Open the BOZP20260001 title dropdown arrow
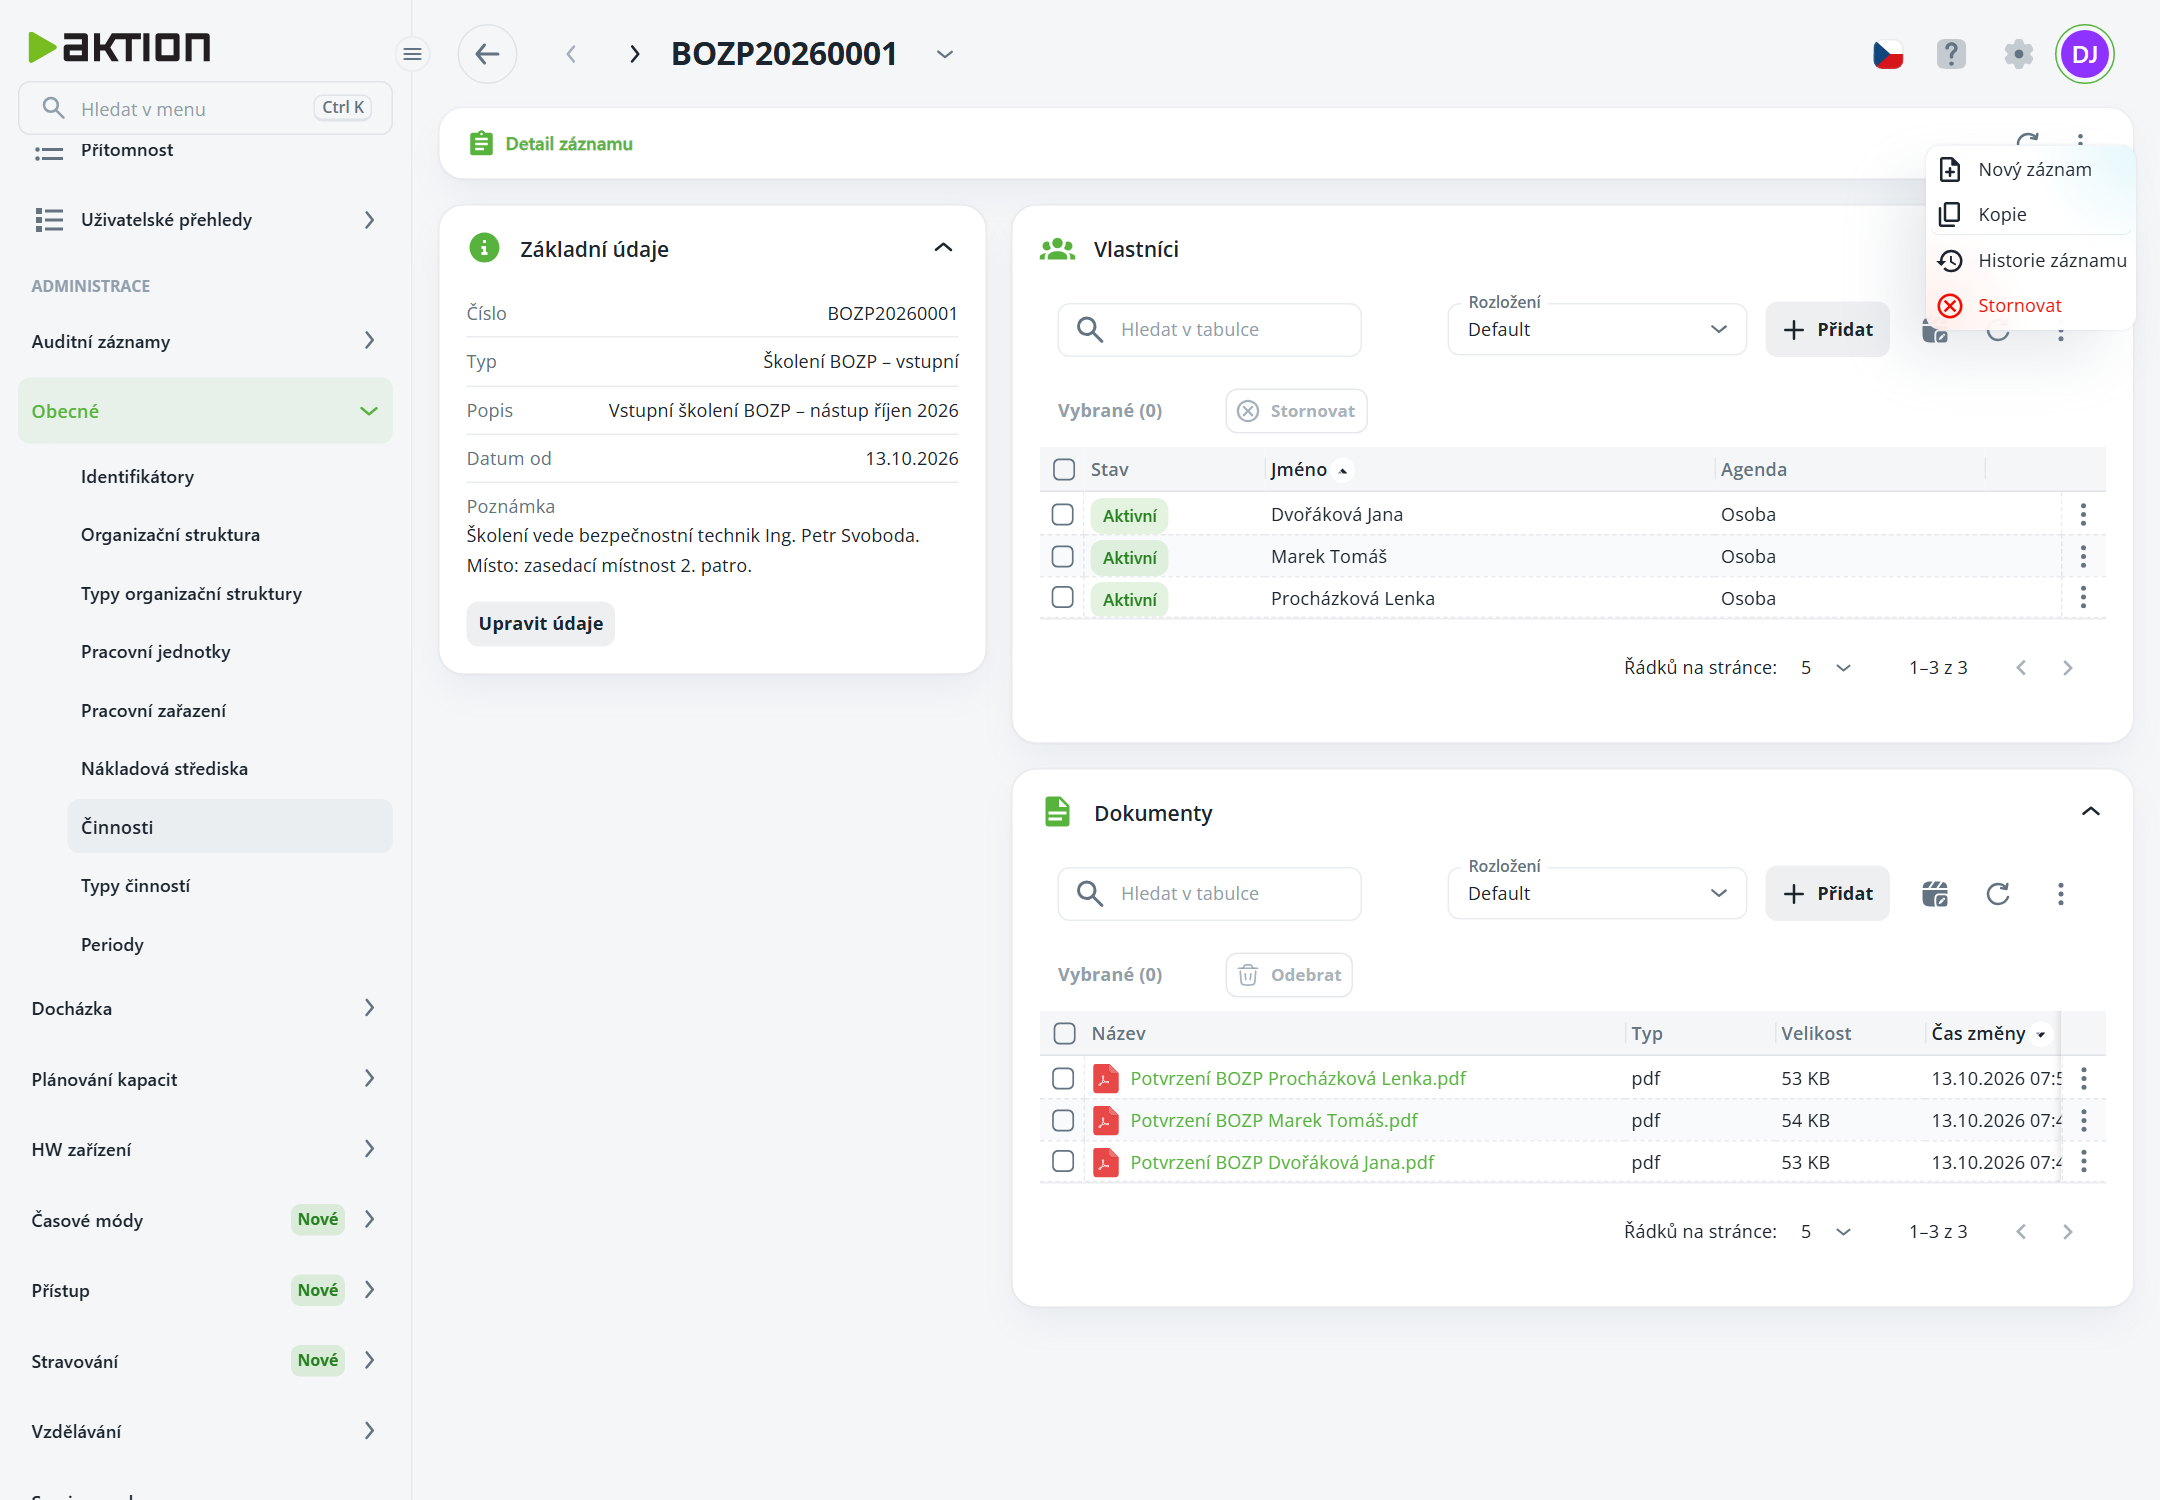 tap(945, 54)
